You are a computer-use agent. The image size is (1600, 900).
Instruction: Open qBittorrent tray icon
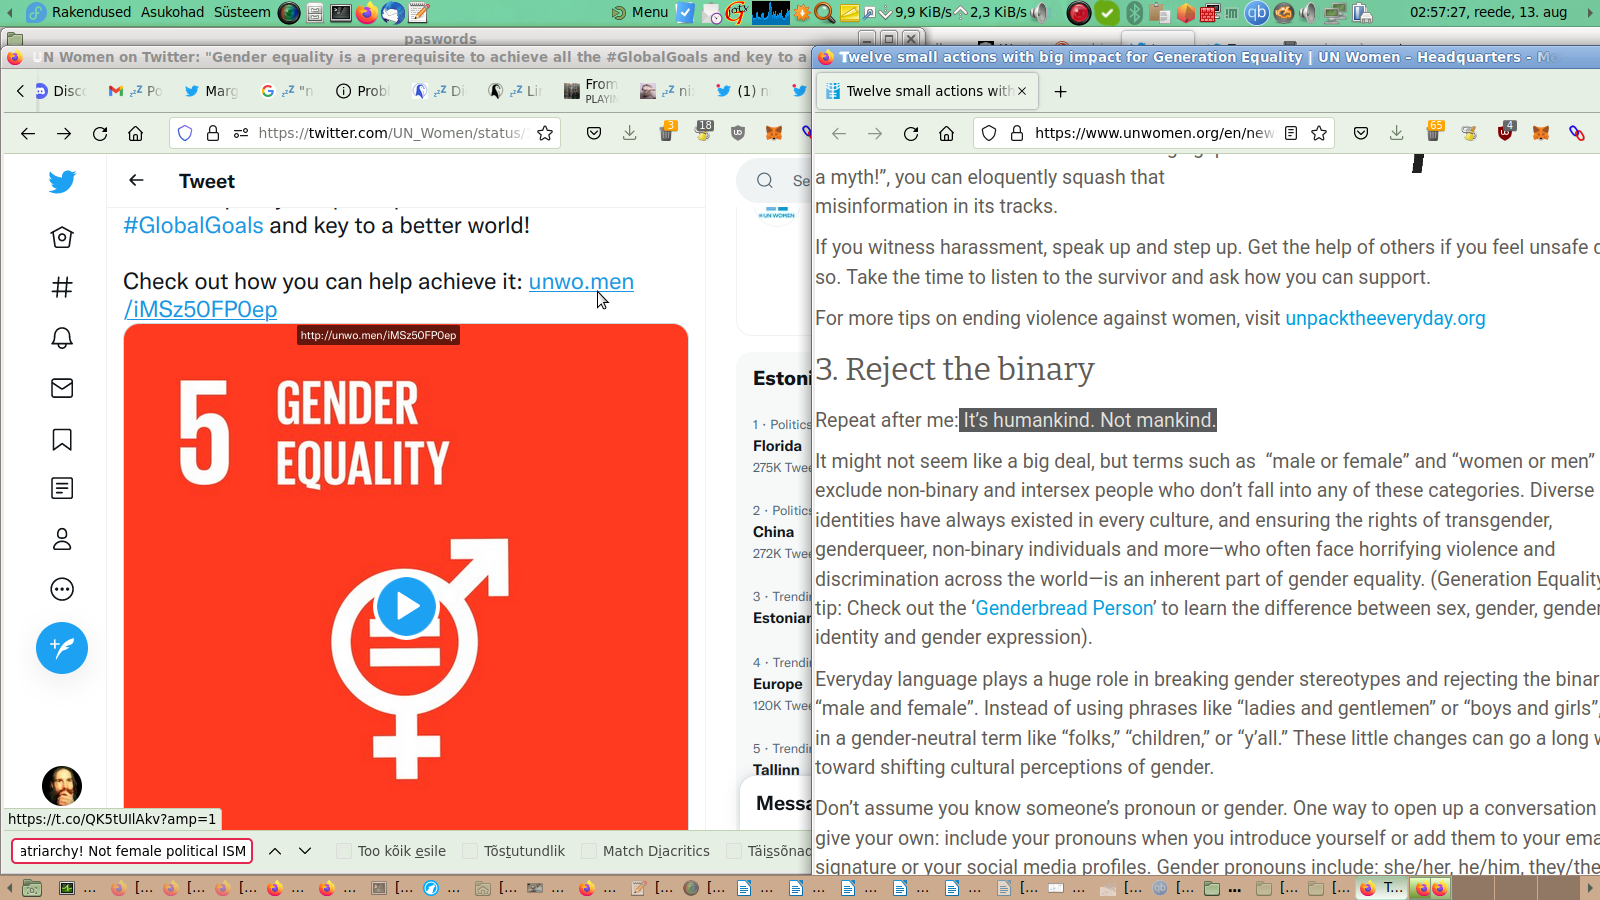point(1256,12)
